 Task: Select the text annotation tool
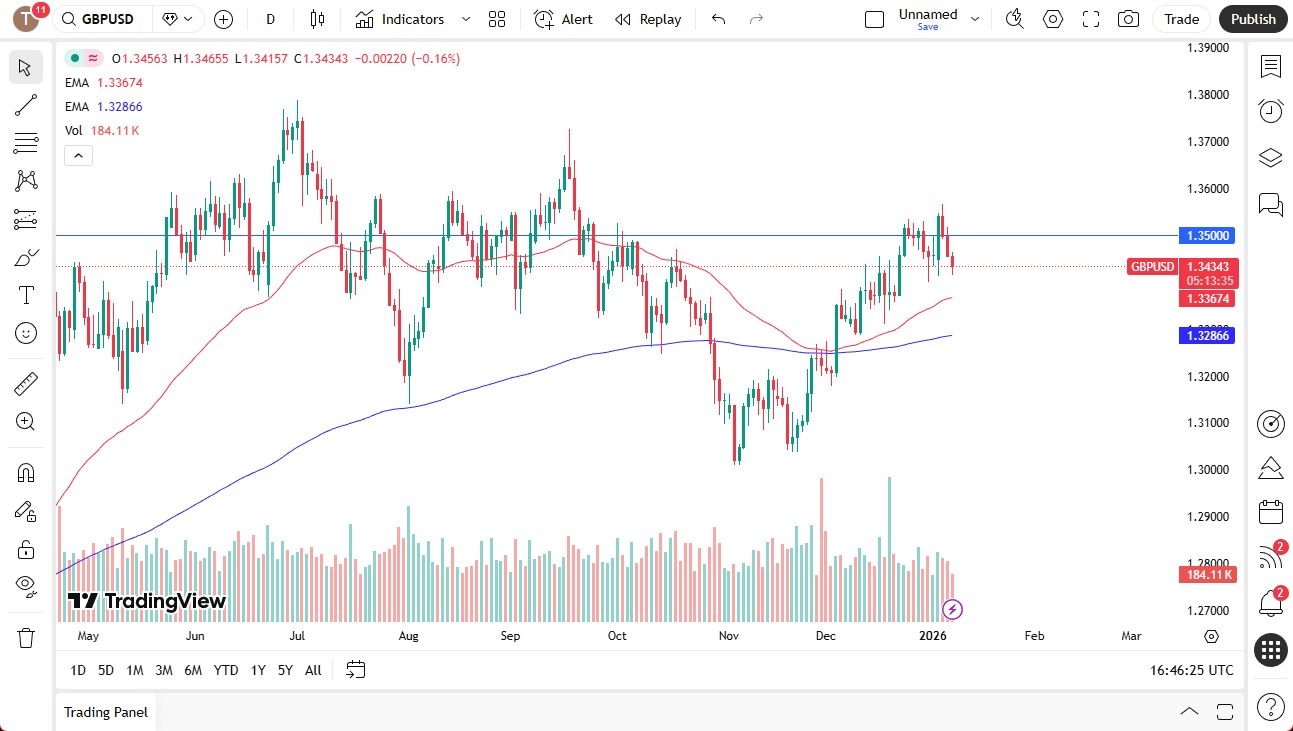click(x=26, y=295)
